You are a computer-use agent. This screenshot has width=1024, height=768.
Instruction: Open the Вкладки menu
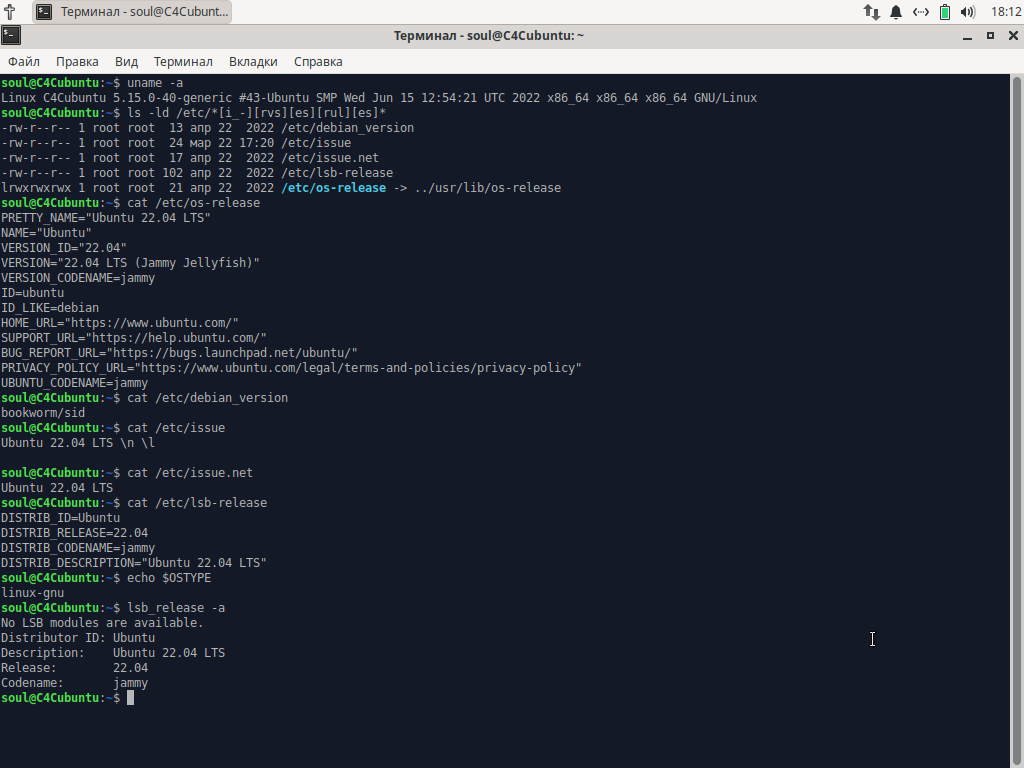(253, 61)
